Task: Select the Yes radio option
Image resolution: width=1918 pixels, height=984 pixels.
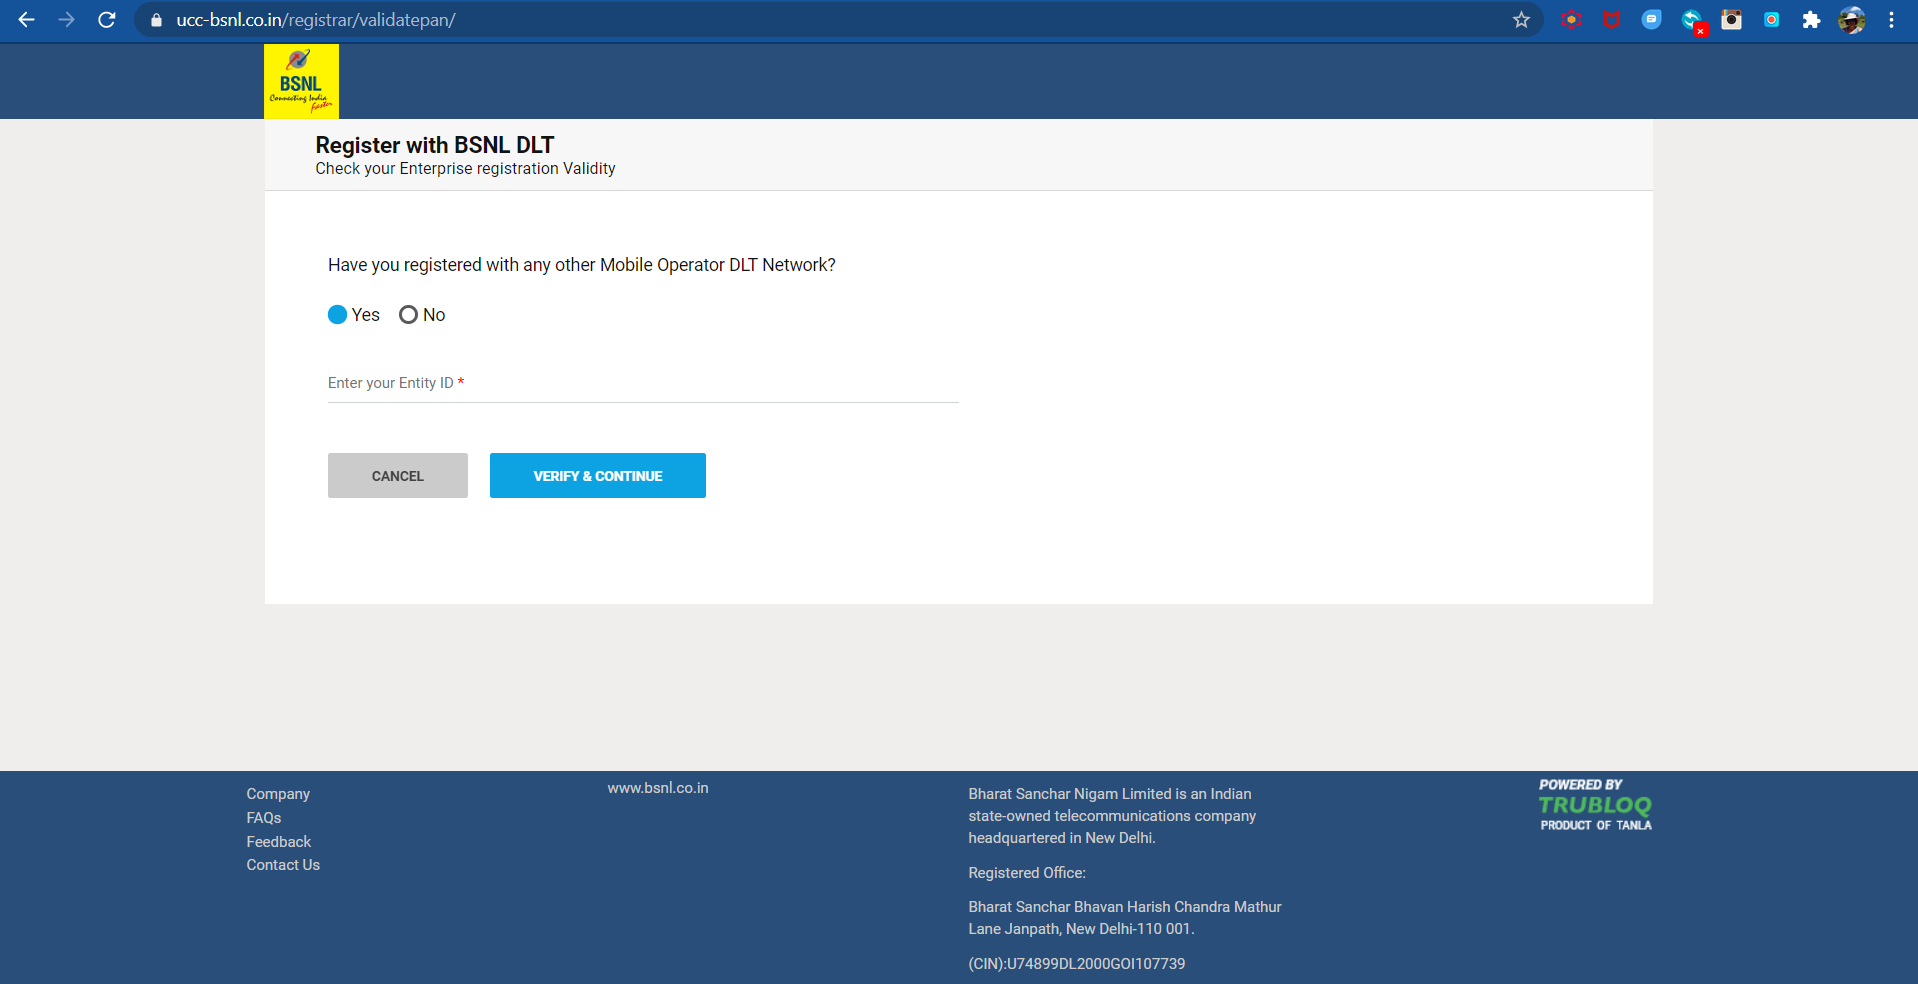Action: (338, 315)
